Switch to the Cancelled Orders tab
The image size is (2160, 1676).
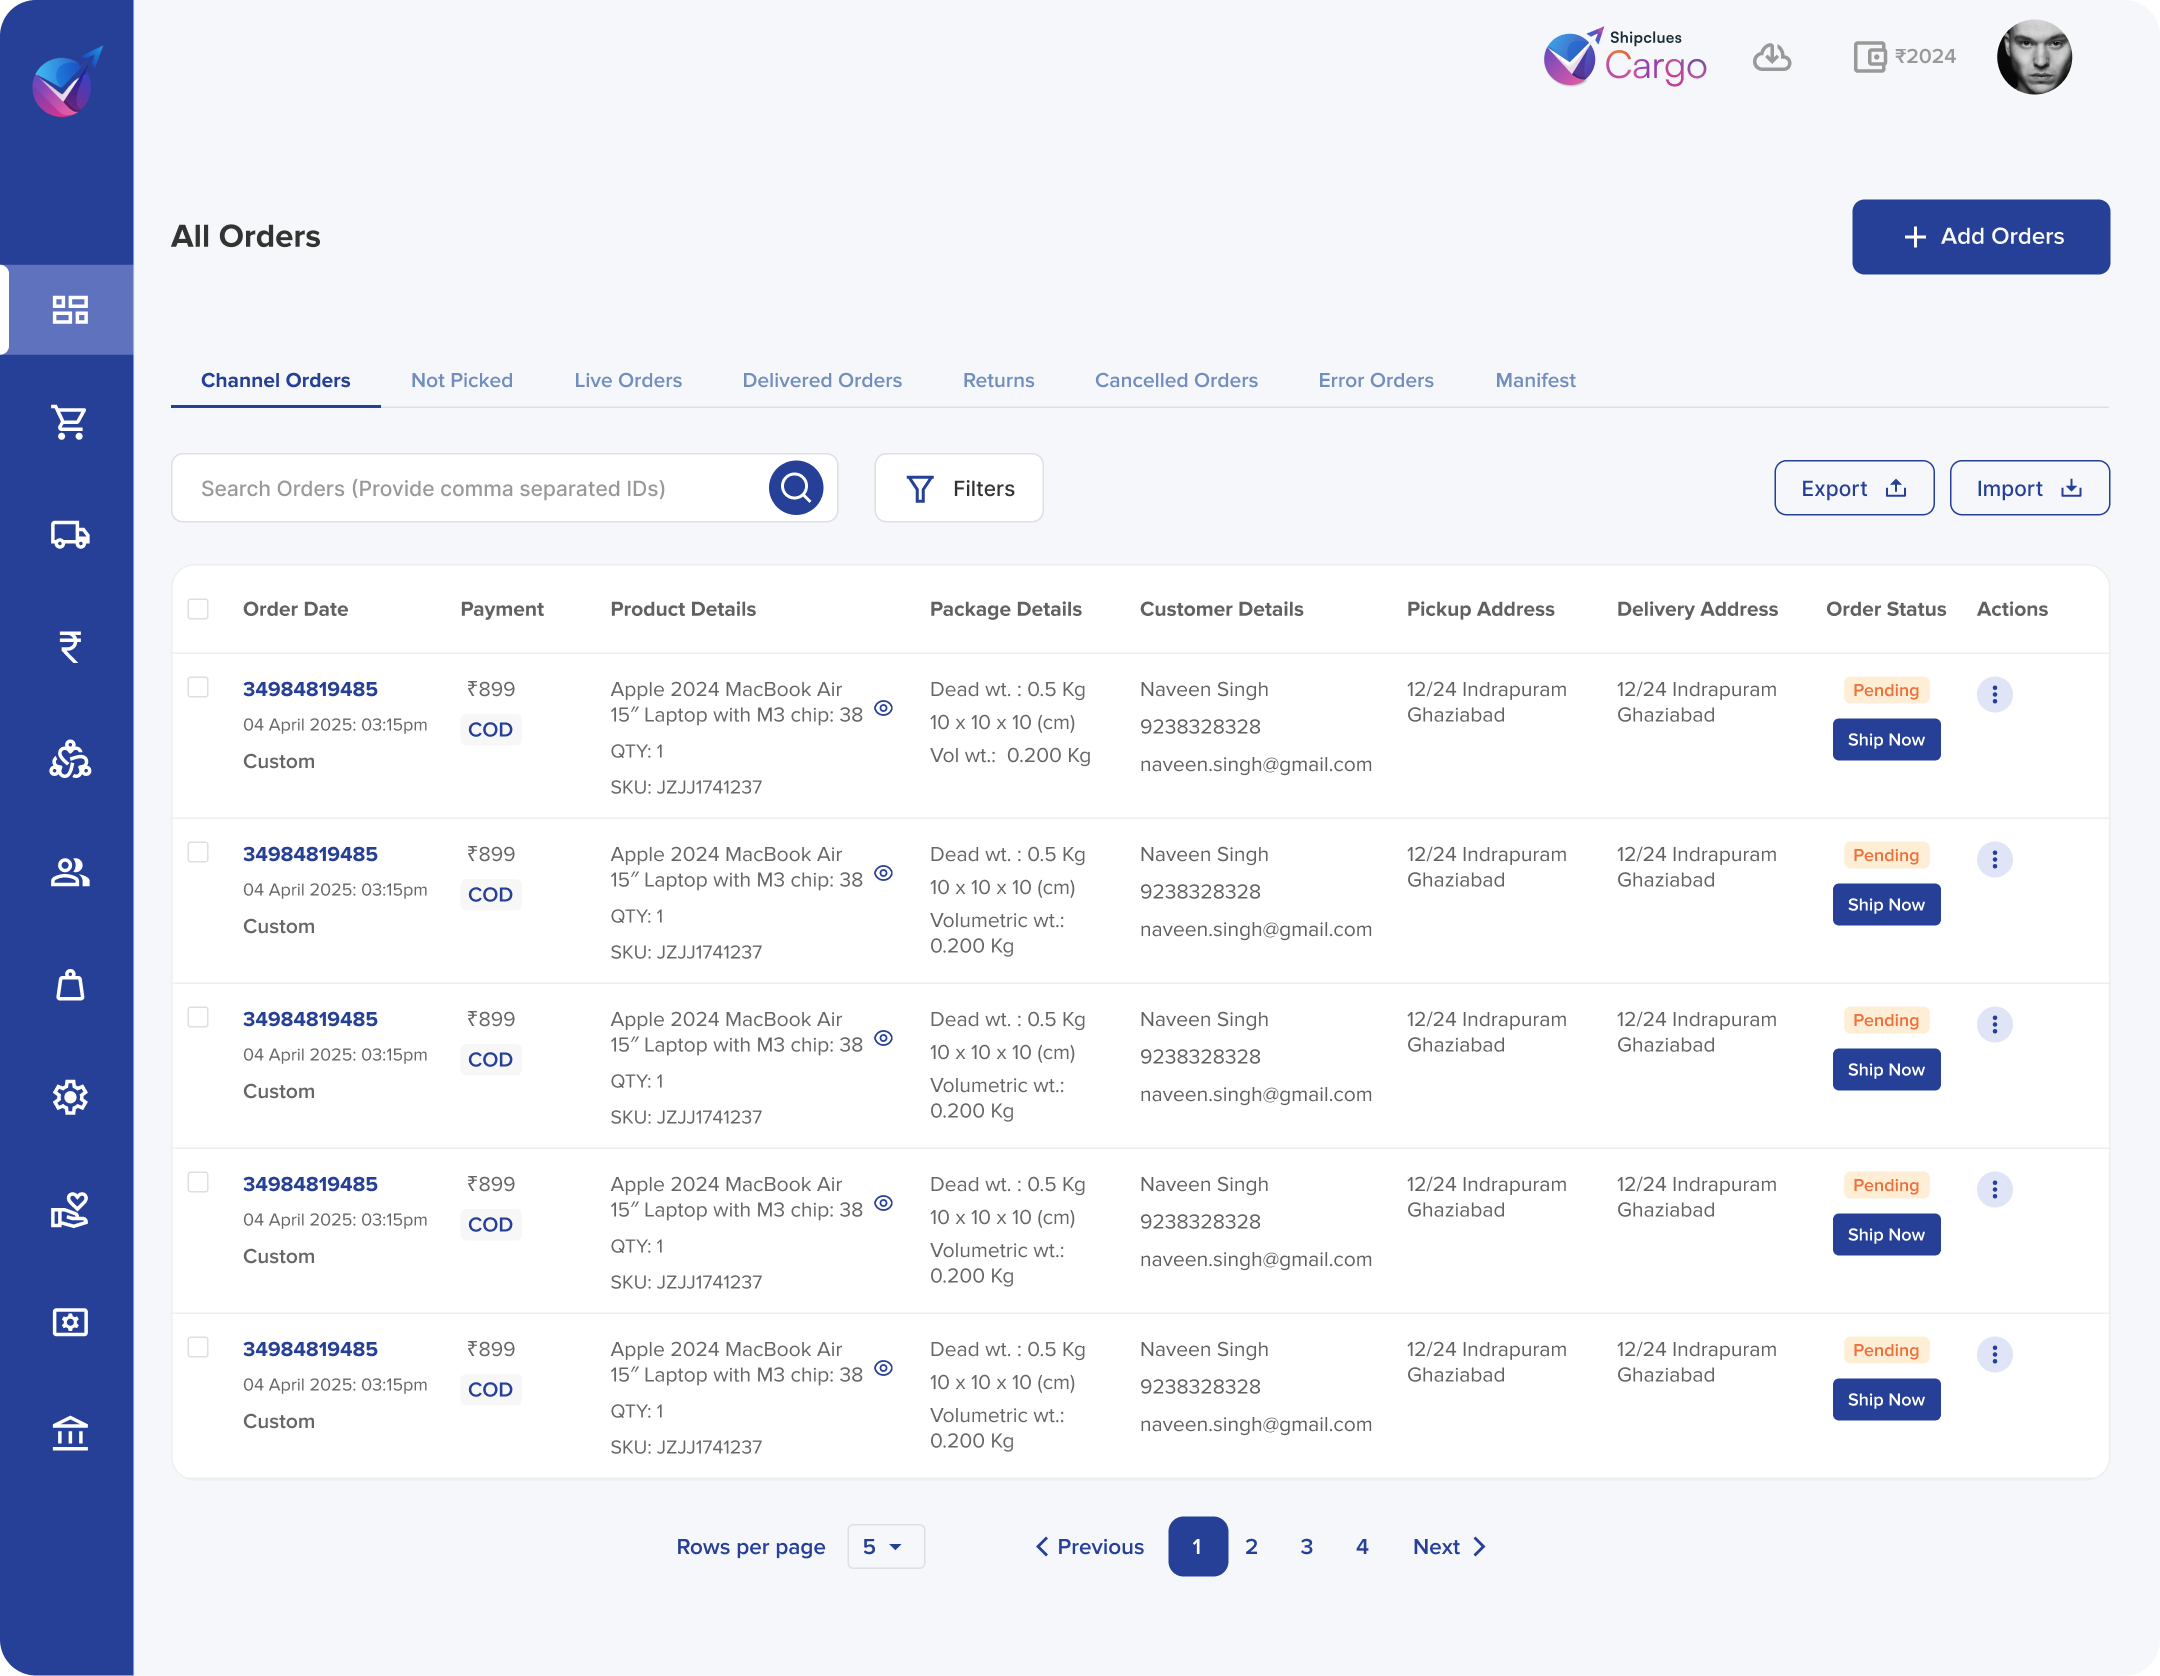pos(1176,380)
